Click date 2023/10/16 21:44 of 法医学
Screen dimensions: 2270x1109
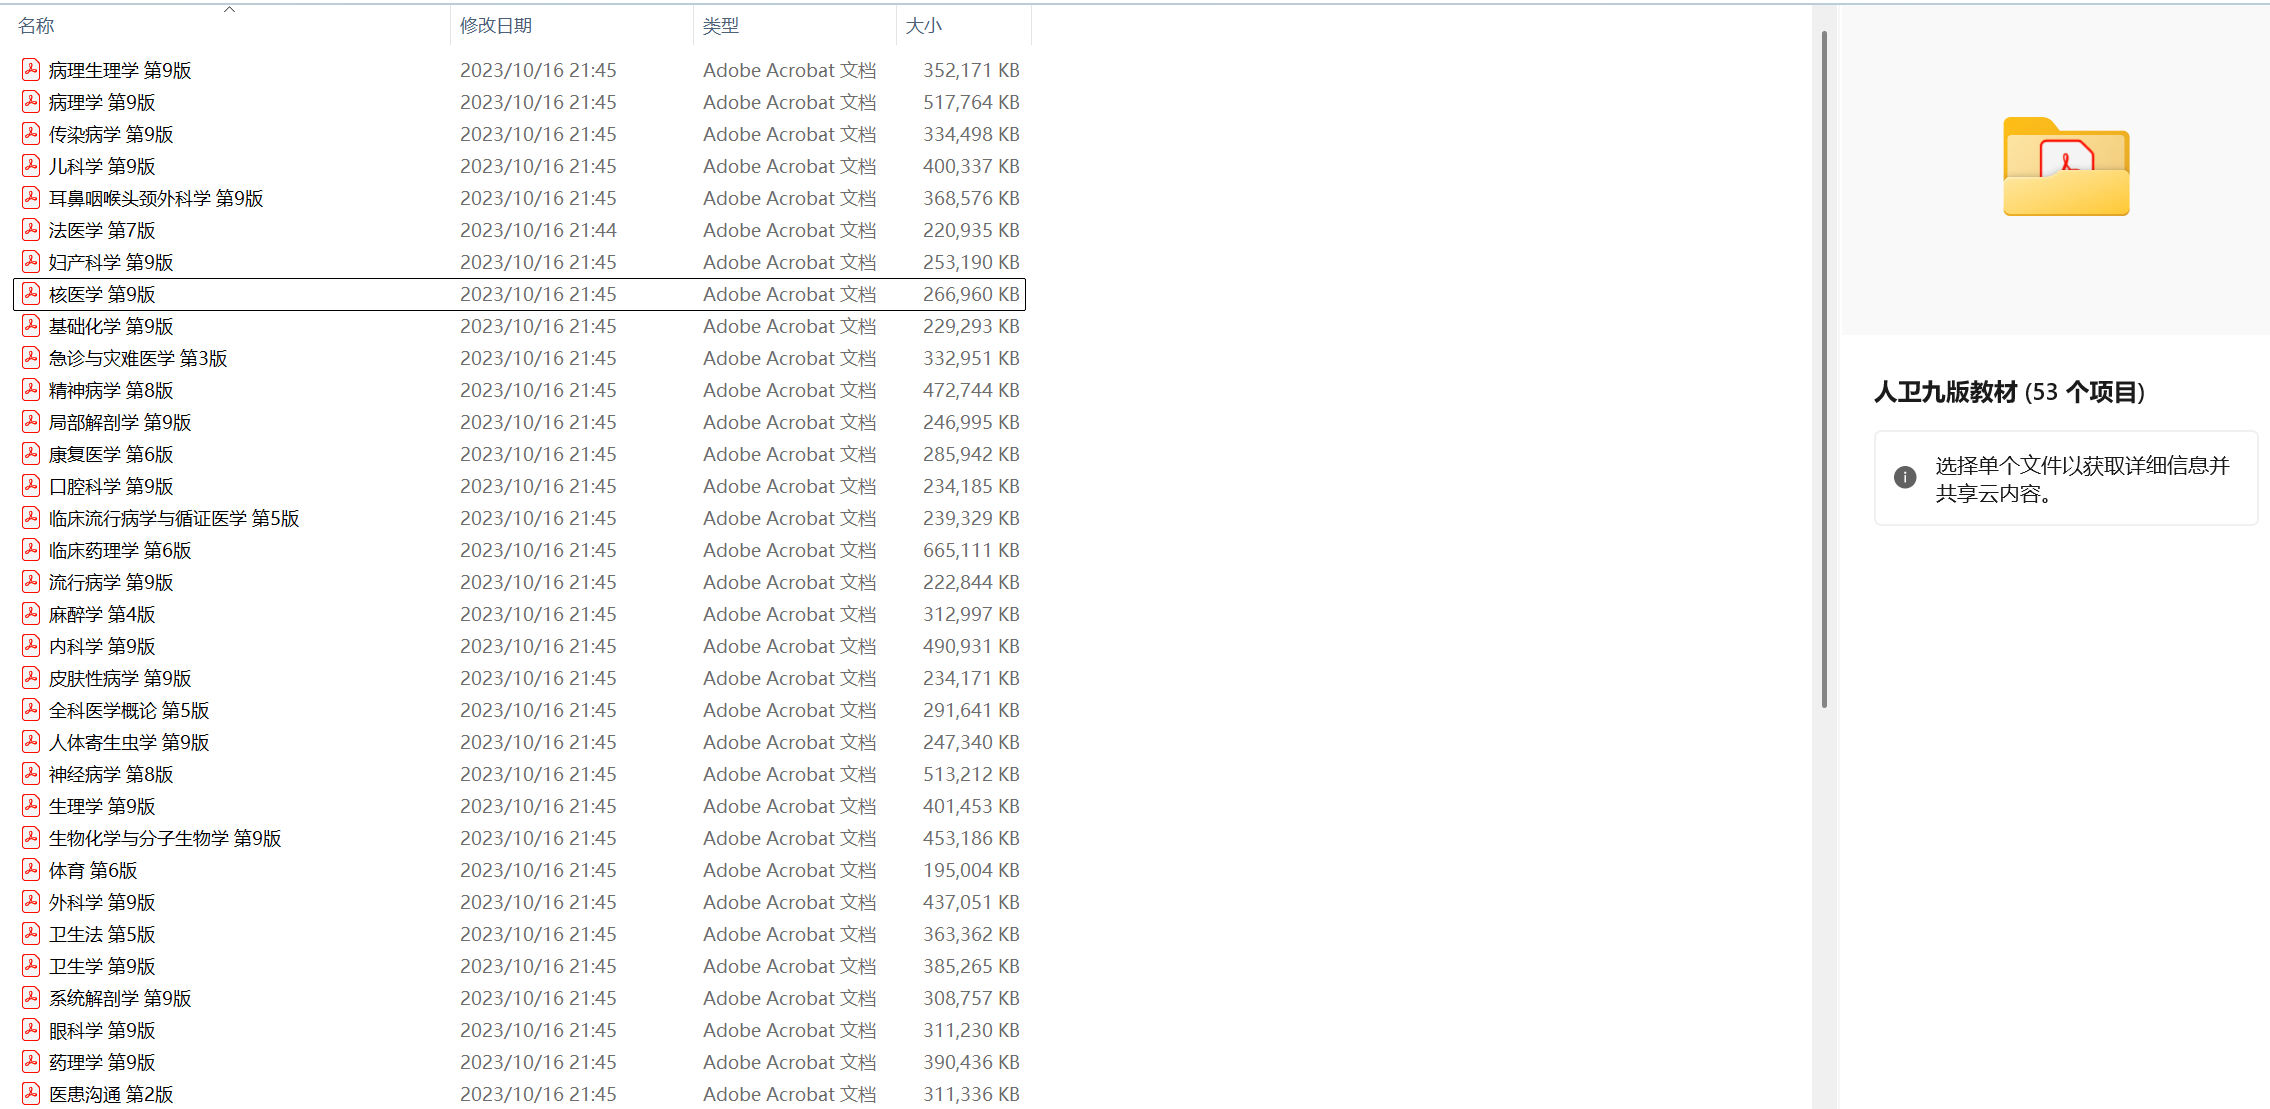(538, 230)
